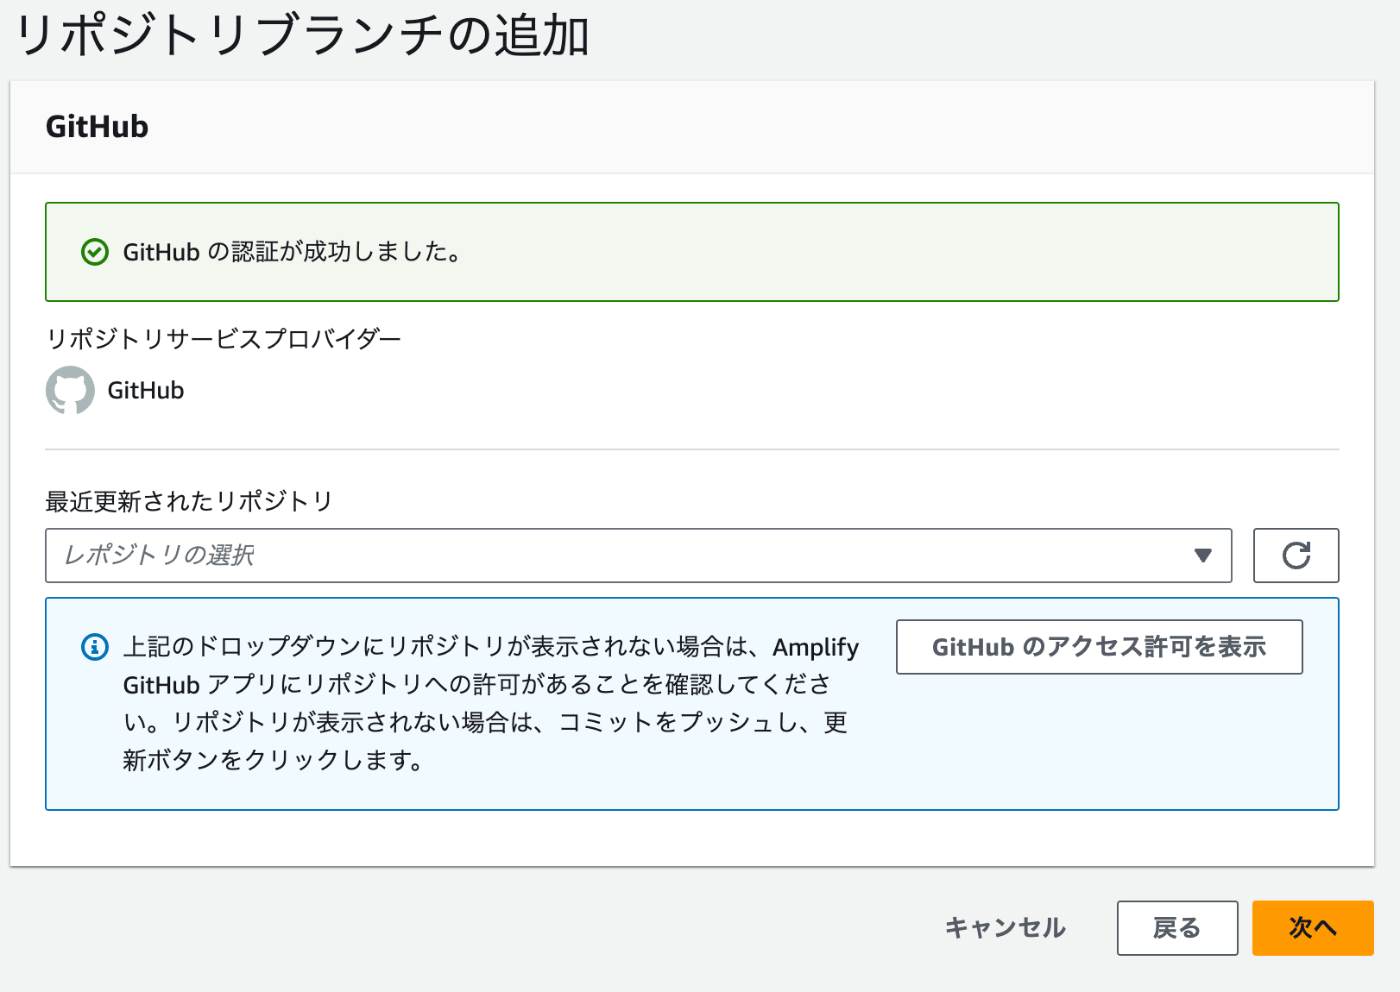This screenshot has height=992, width=1400.
Task: Click the 次へ button
Action: tap(1313, 928)
